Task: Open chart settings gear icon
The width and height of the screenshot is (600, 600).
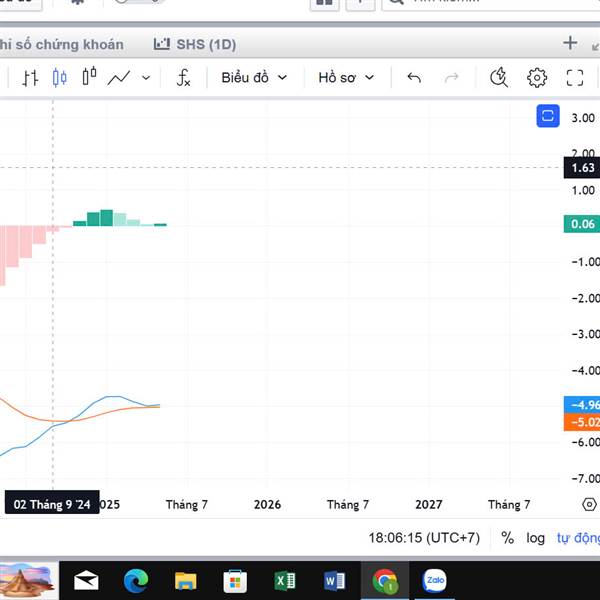Action: (x=537, y=78)
